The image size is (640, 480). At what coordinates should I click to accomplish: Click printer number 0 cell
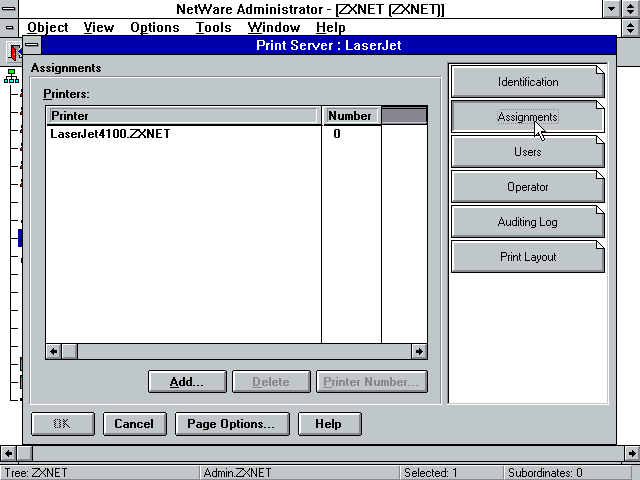tap(337, 134)
